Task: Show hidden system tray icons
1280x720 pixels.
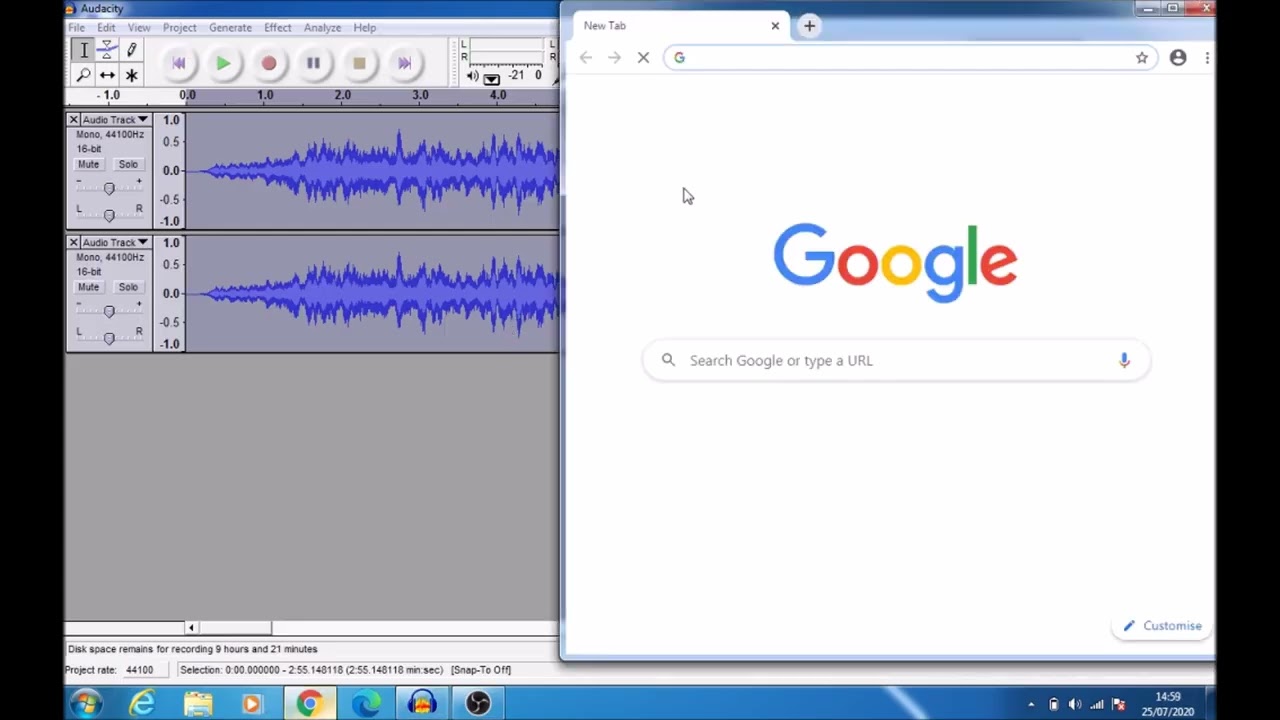Action: pyautogui.click(x=1031, y=705)
